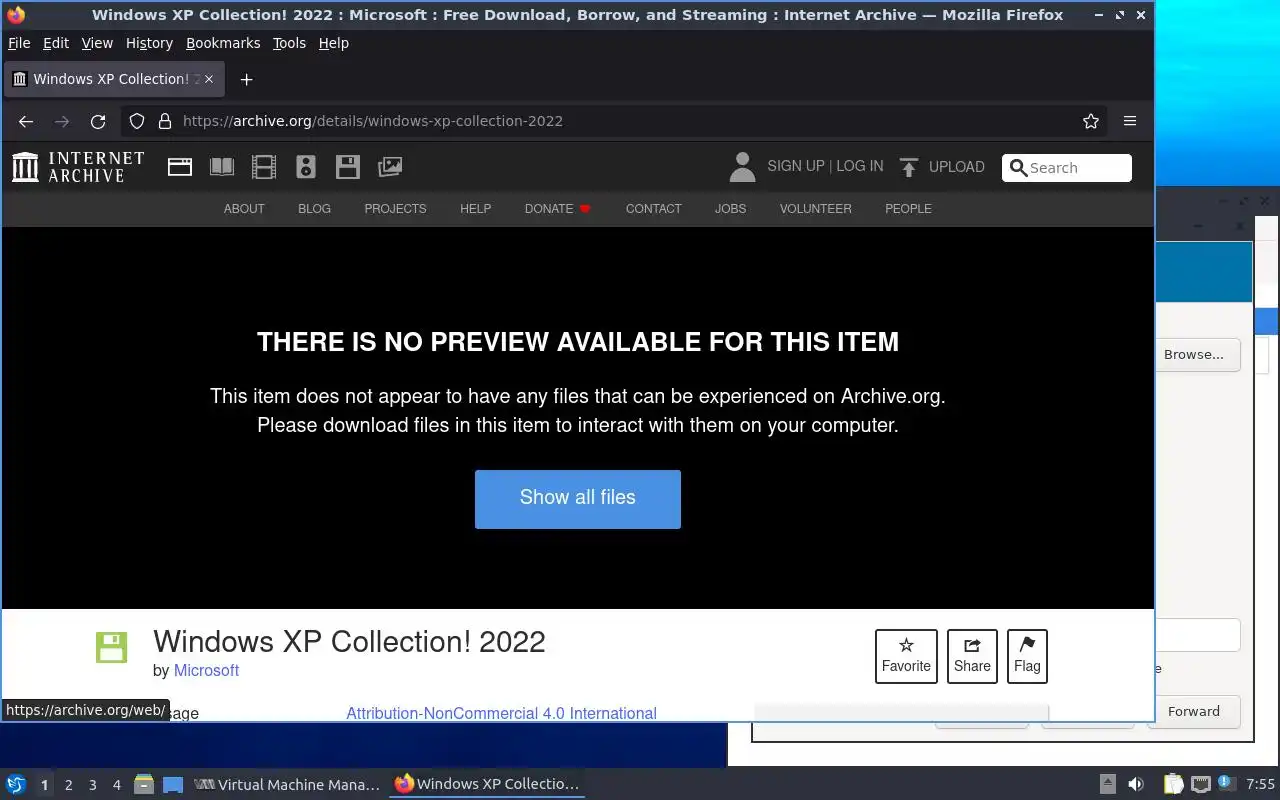Click the notification tray icon with exclamation badge
Screen dimensions: 1280x800
1227,783
